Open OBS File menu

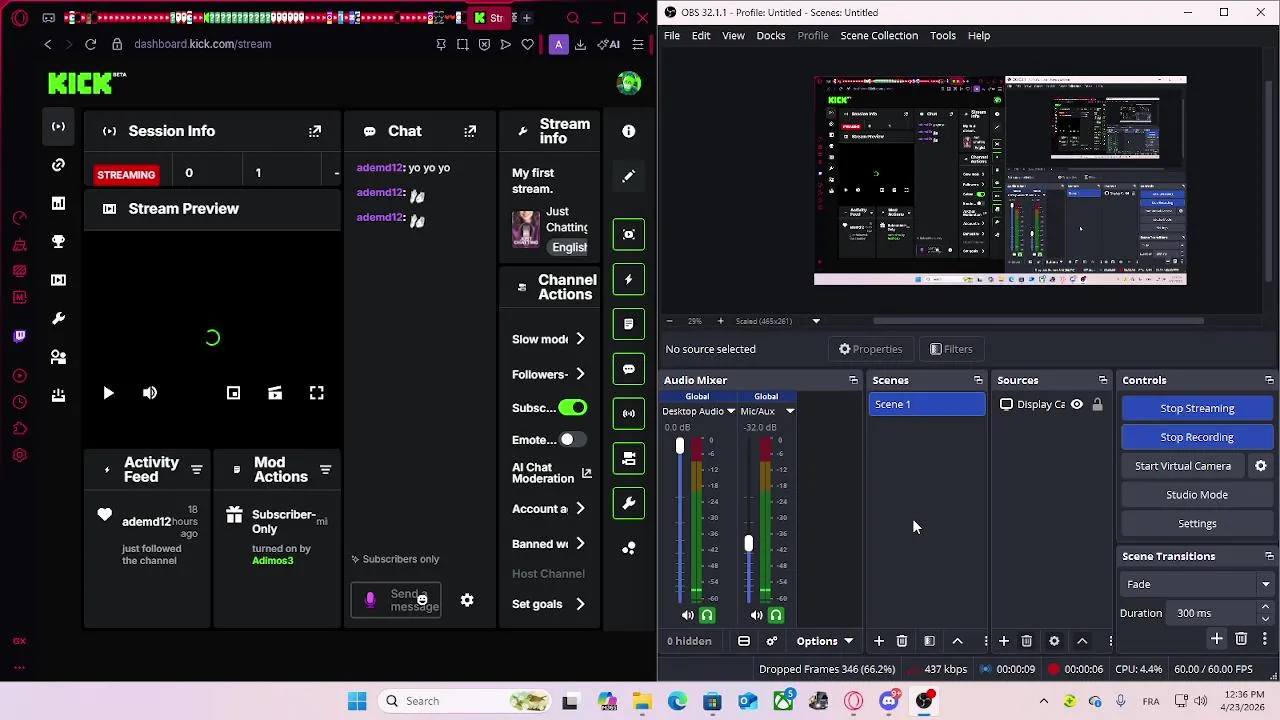point(672,35)
